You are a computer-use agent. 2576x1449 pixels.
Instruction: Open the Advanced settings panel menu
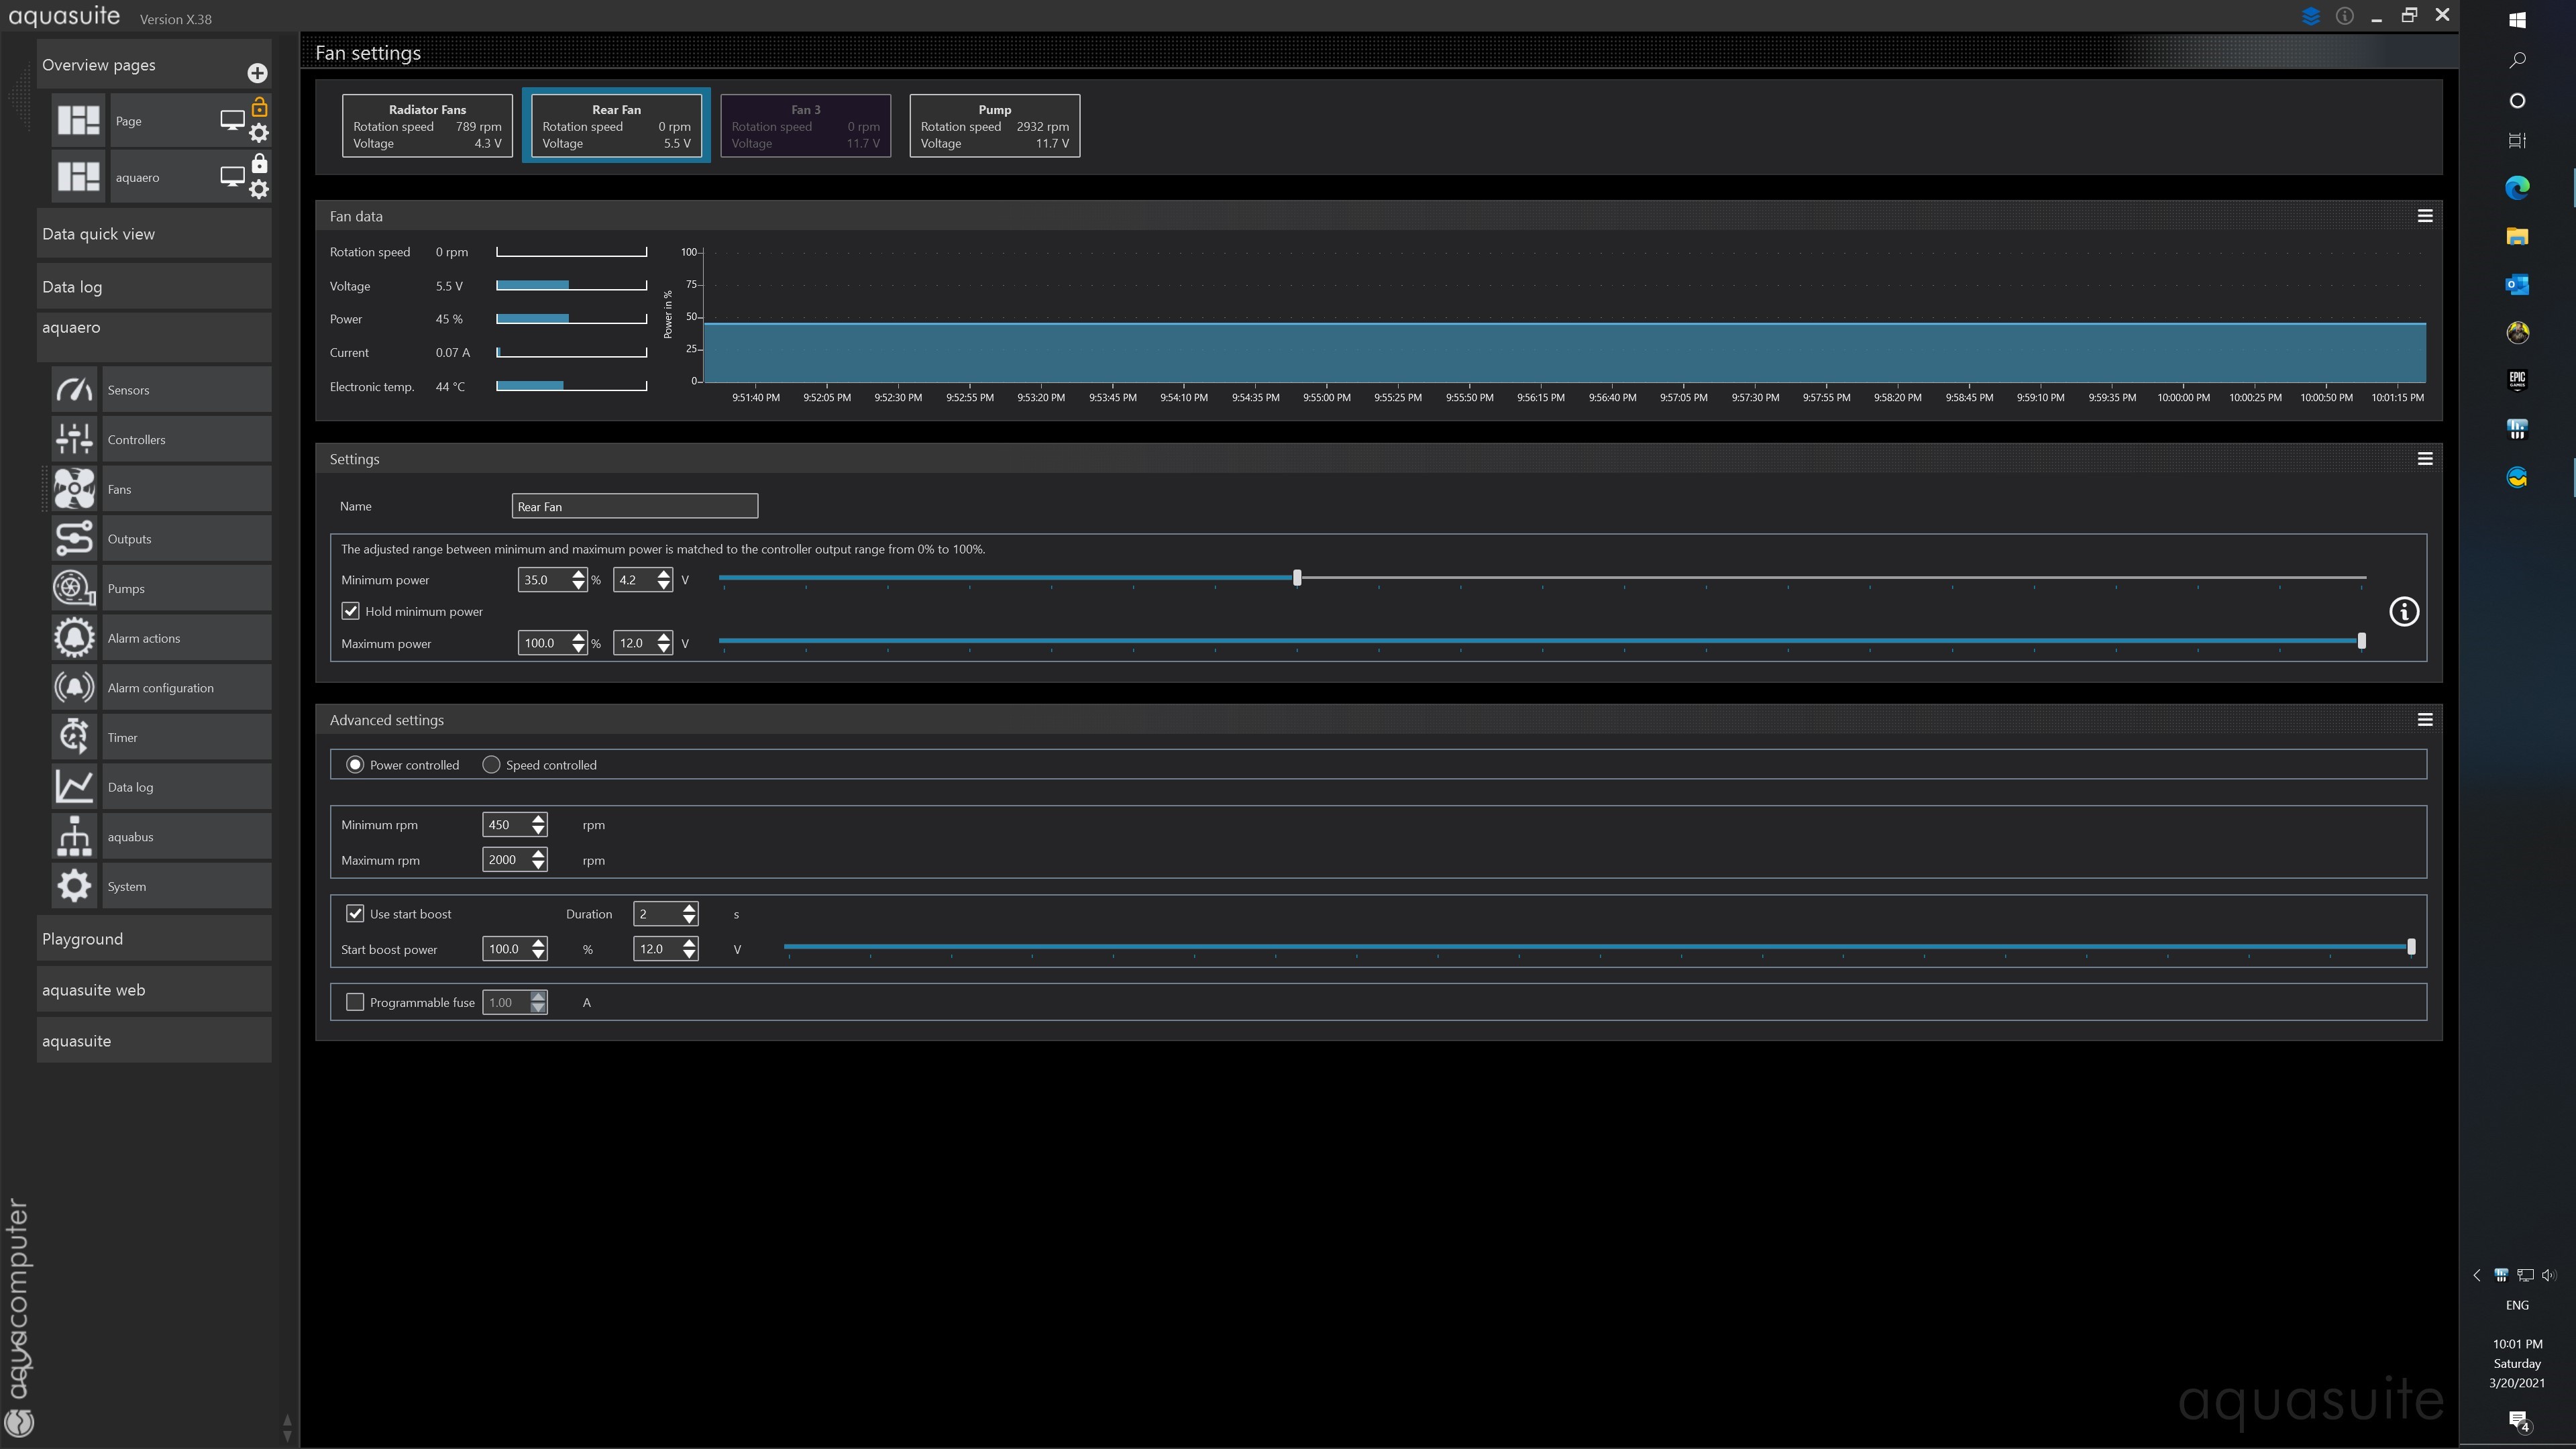(2424, 720)
